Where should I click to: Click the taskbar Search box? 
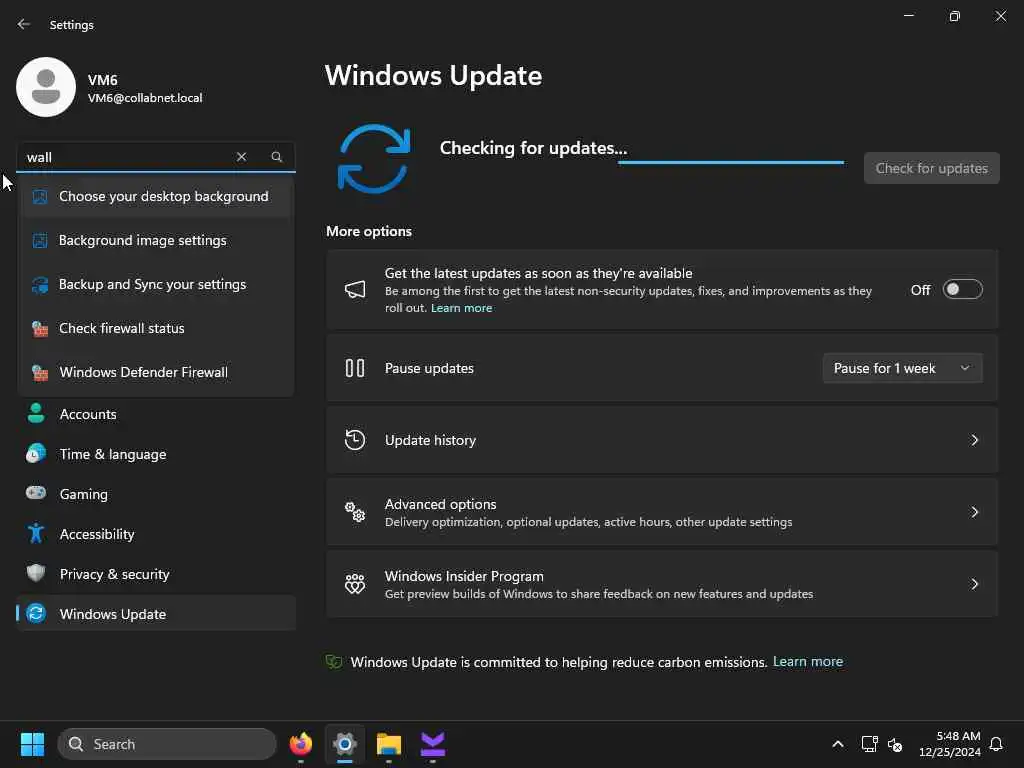[167, 744]
